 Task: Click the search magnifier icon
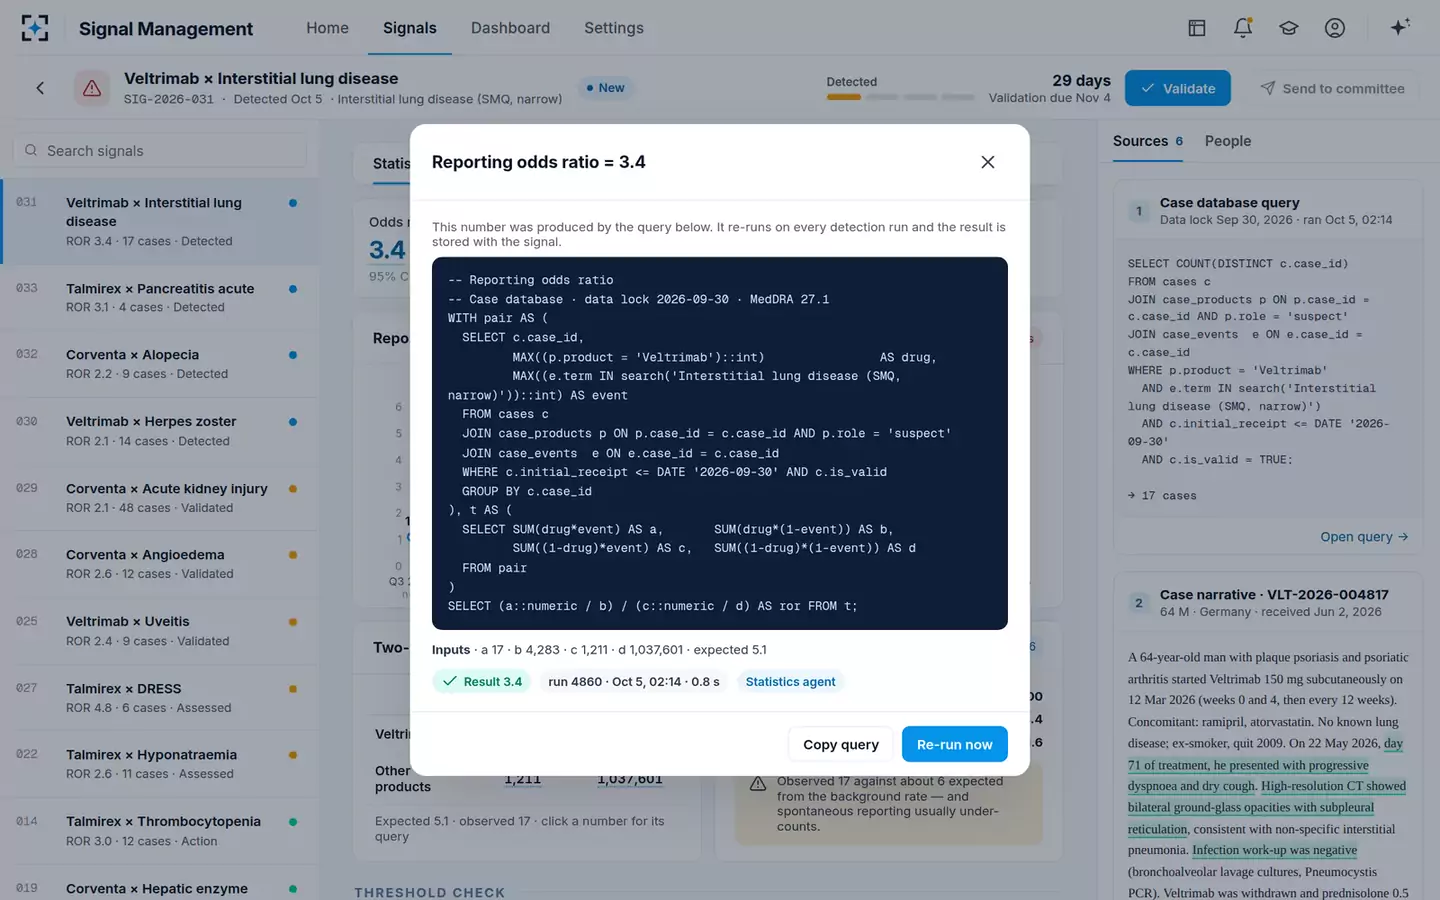point(31,151)
